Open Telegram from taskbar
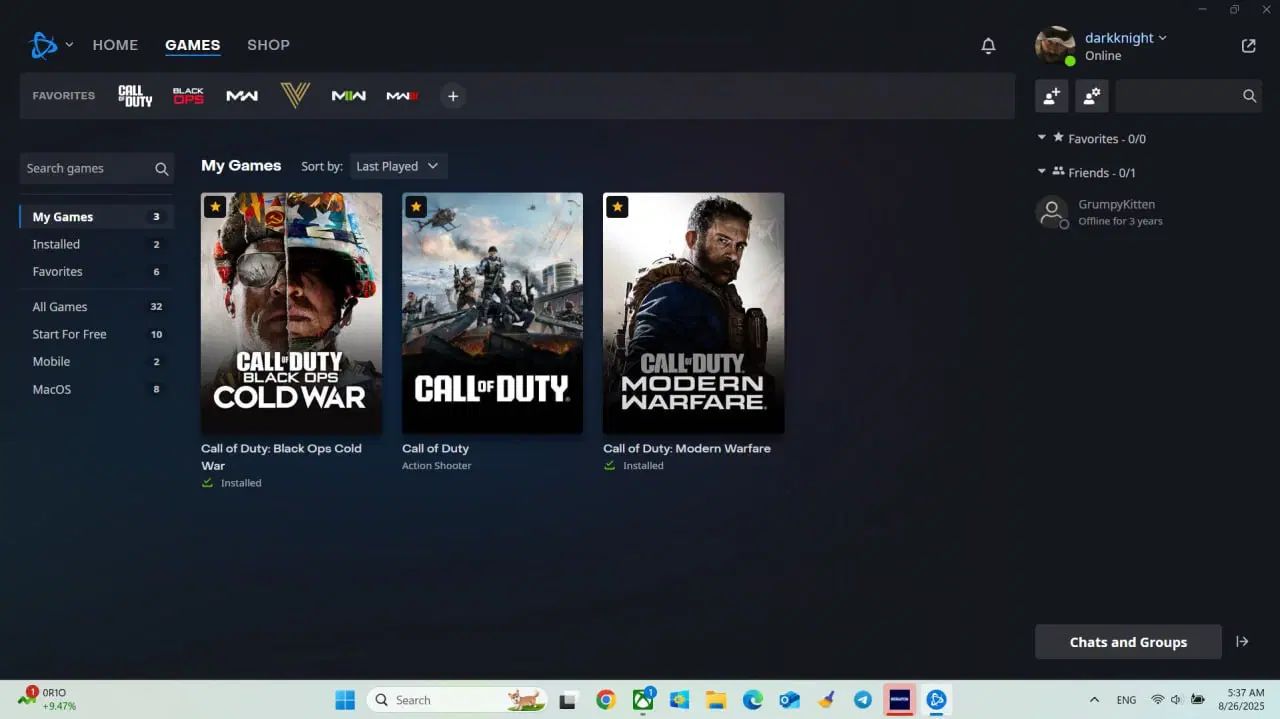 coord(862,700)
